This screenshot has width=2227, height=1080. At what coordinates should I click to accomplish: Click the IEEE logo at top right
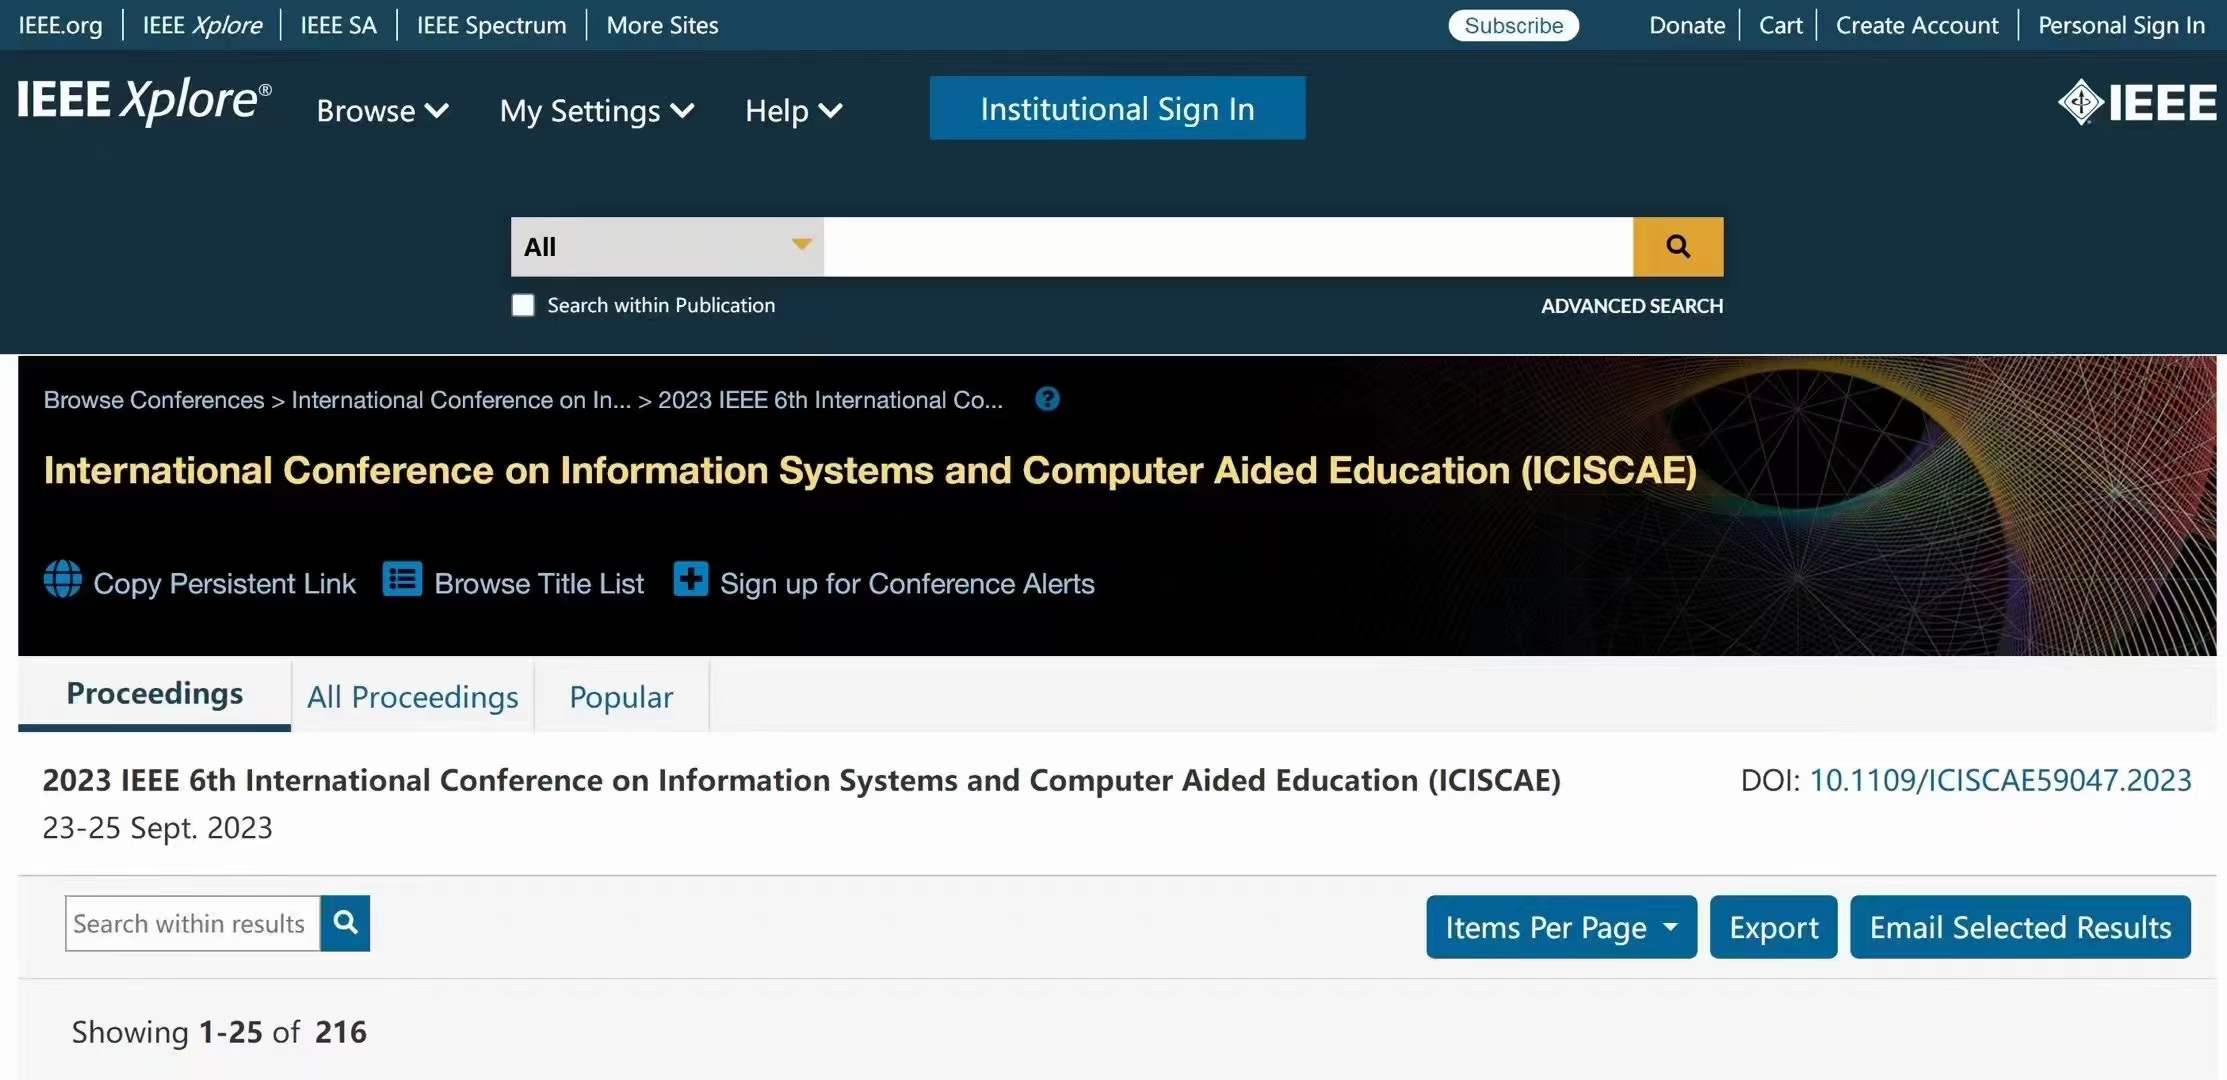[x=2137, y=102]
